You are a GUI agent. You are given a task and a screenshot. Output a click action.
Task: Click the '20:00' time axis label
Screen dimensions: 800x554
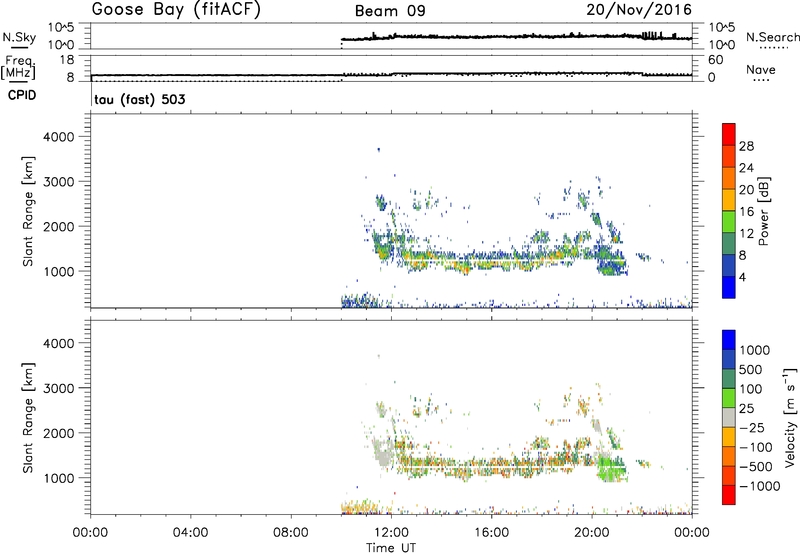[x=592, y=533]
